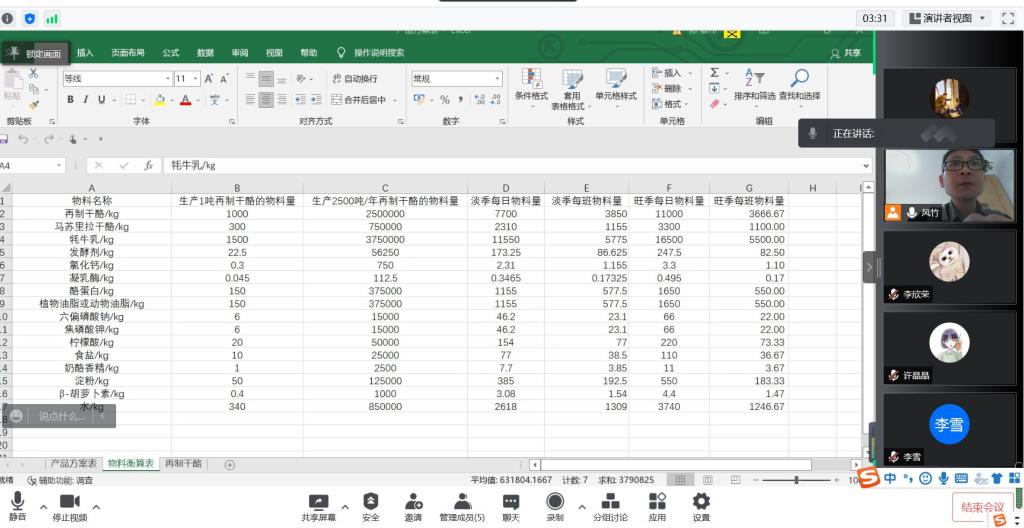Click the End Meeting (结束会议) button

981,507
